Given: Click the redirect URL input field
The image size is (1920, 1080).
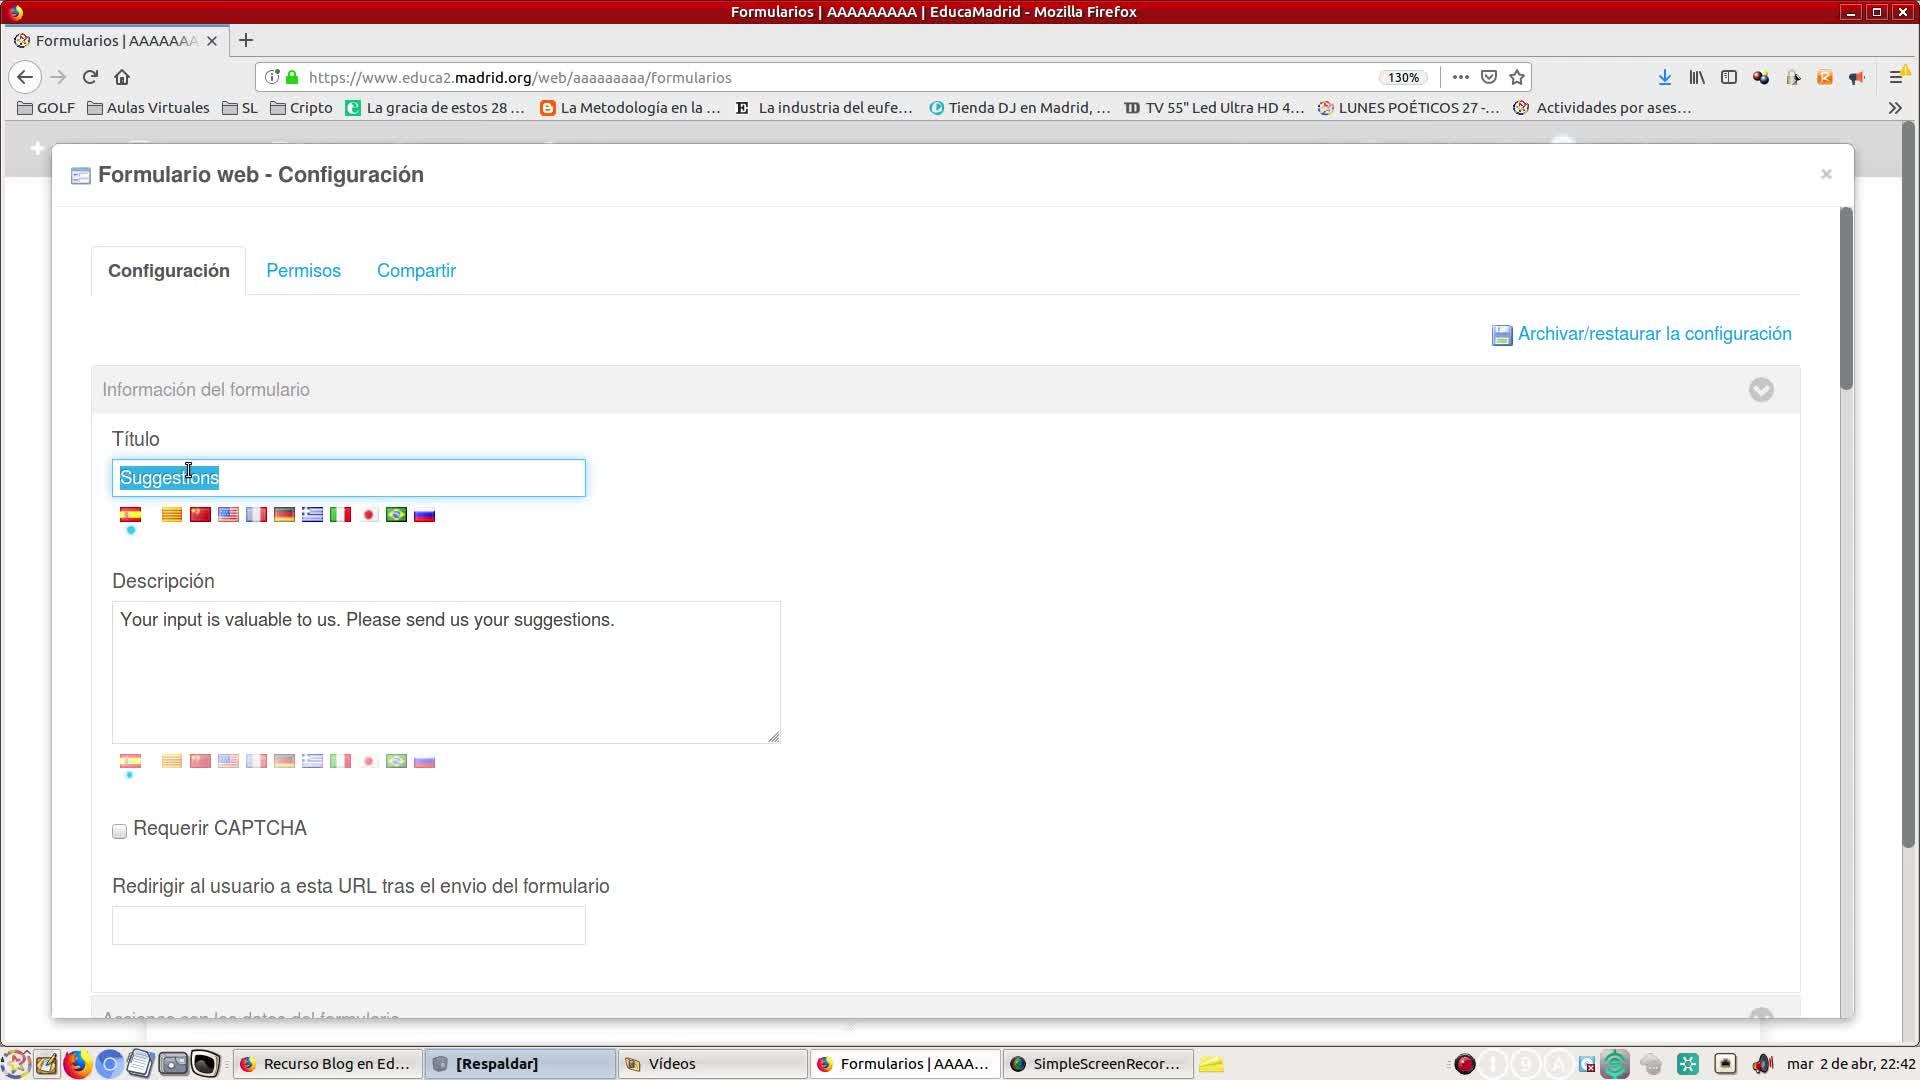Looking at the screenshot, I should pyautogui.click(x=348, y=925).
